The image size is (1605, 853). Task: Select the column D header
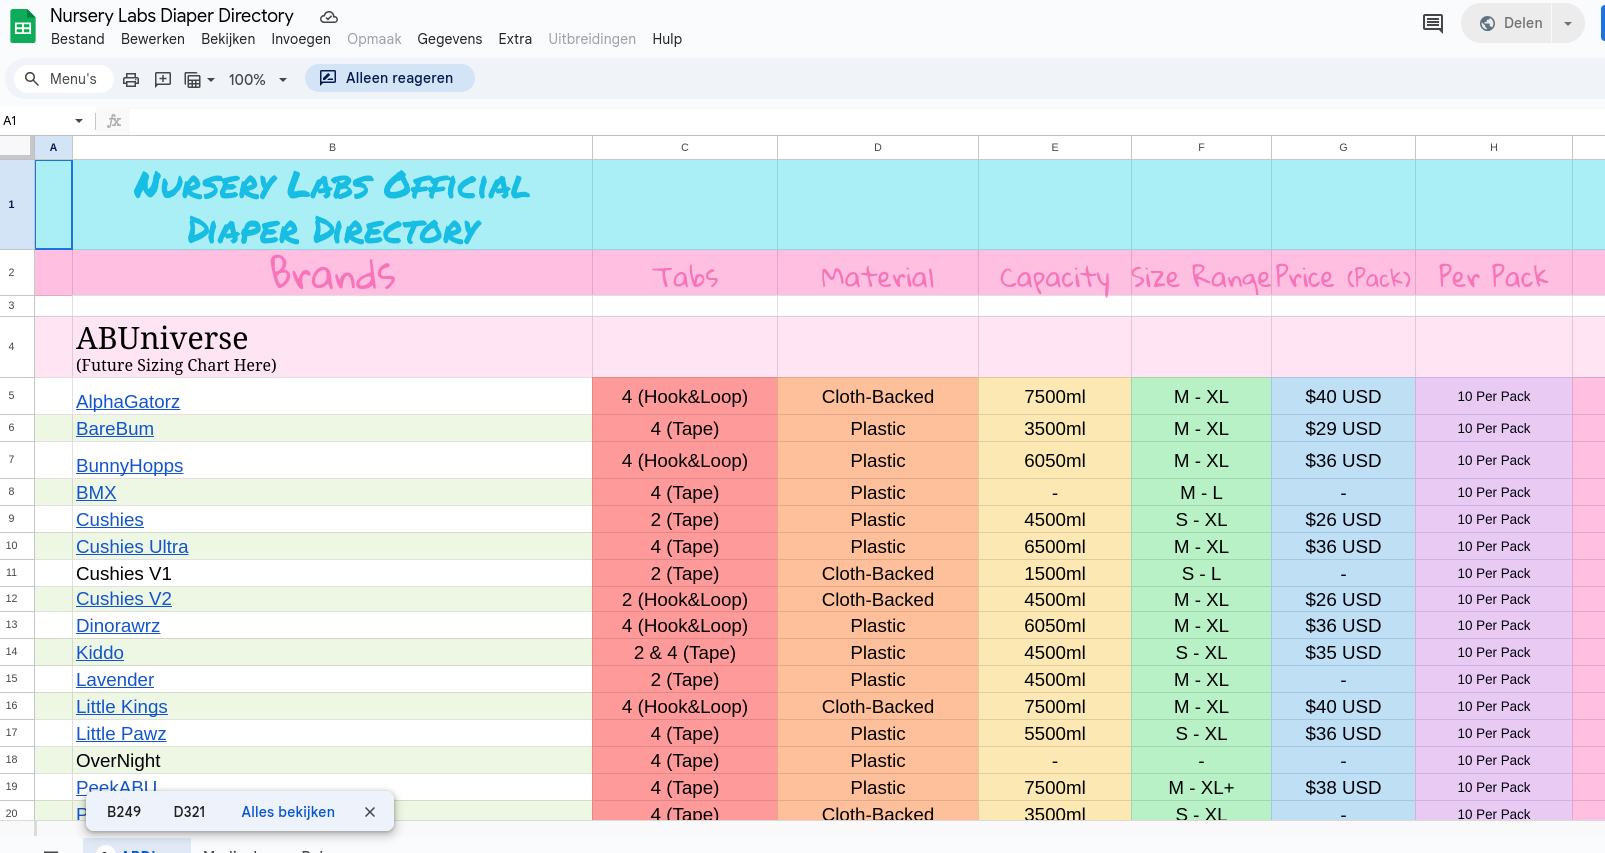(x=877, y=147)
